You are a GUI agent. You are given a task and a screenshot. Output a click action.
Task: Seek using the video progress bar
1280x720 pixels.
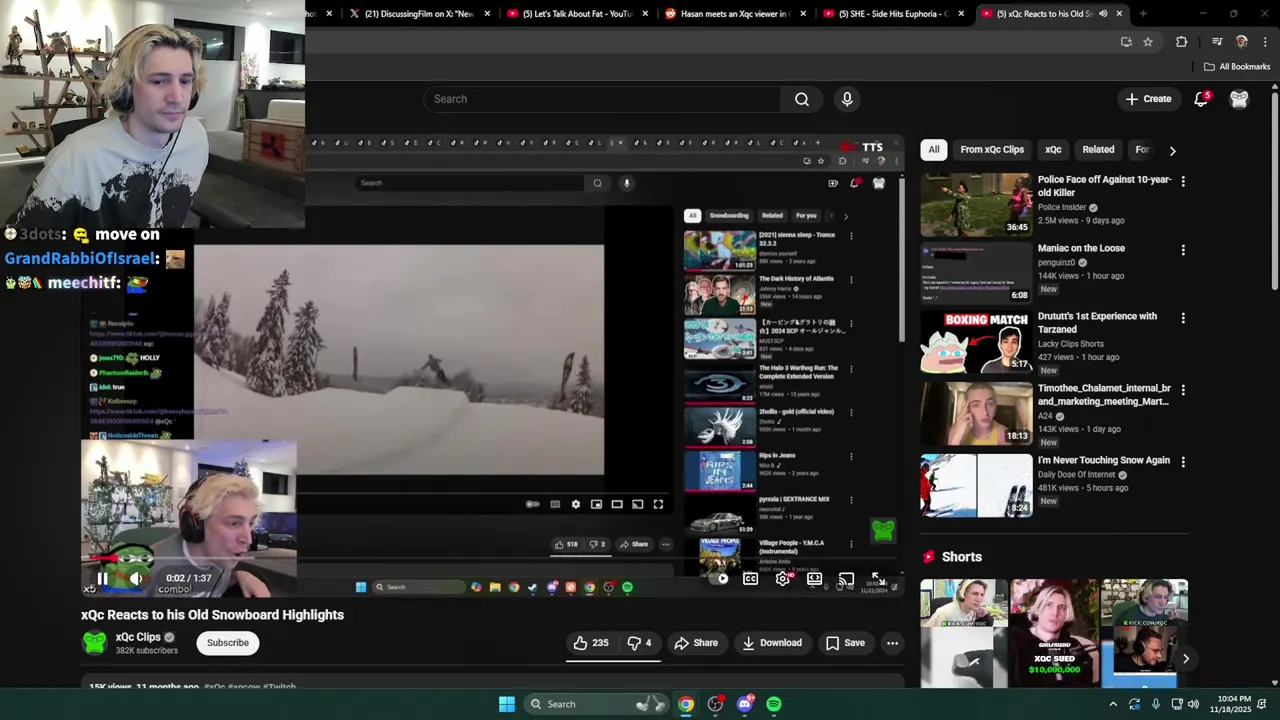click(493, 559)
